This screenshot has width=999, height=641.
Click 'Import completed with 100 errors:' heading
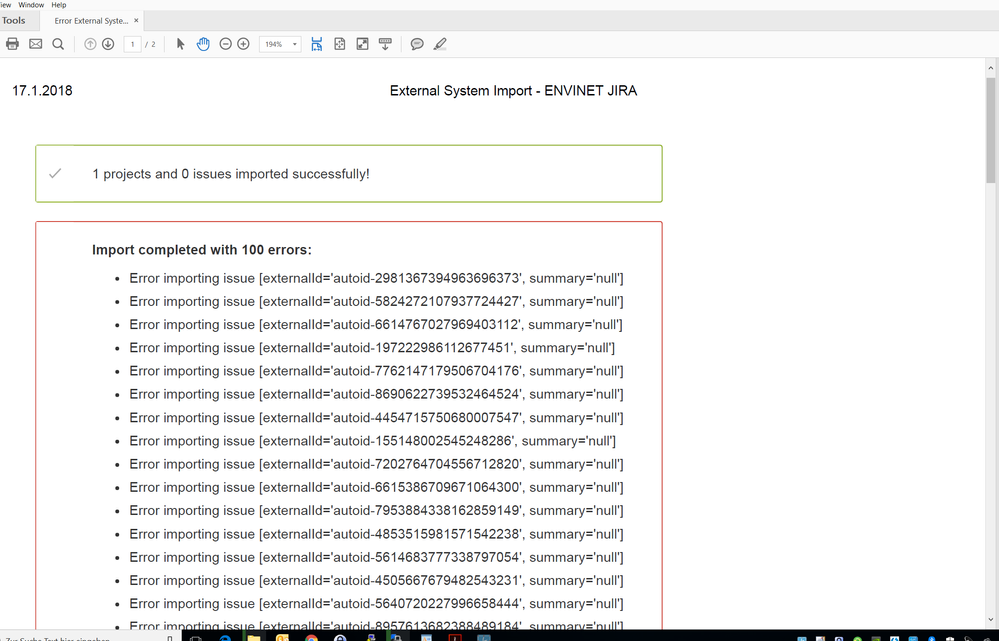tap(202, 250)
